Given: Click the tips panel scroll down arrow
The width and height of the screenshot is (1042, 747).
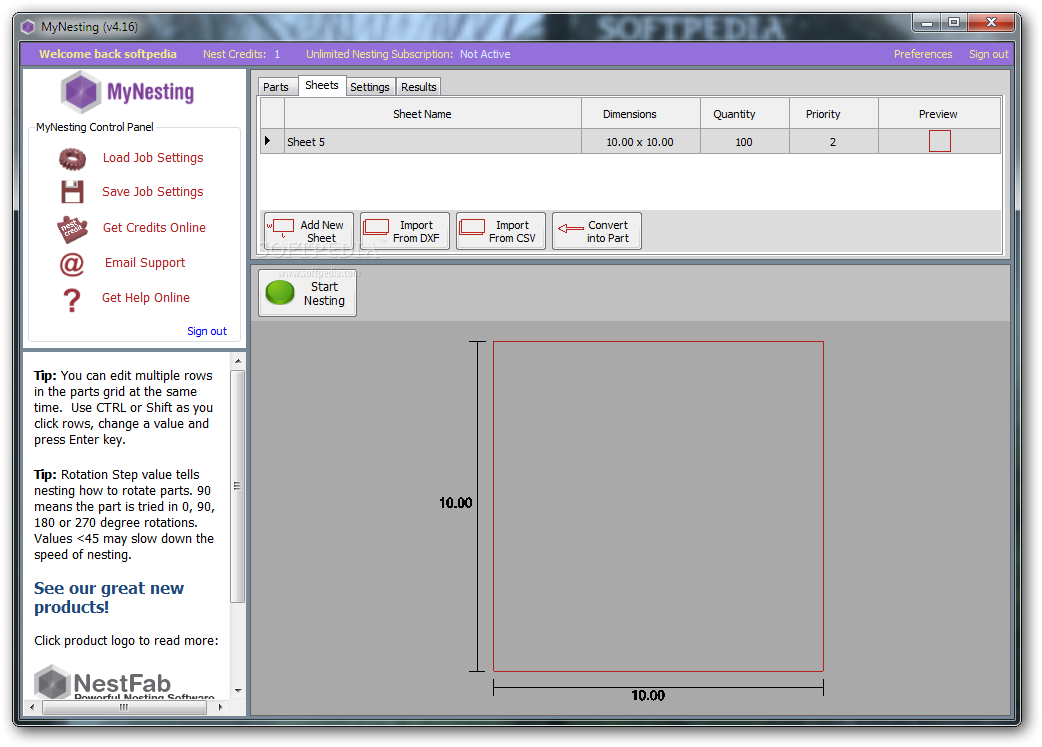Looking at the screenshot, I should [238, 691].
